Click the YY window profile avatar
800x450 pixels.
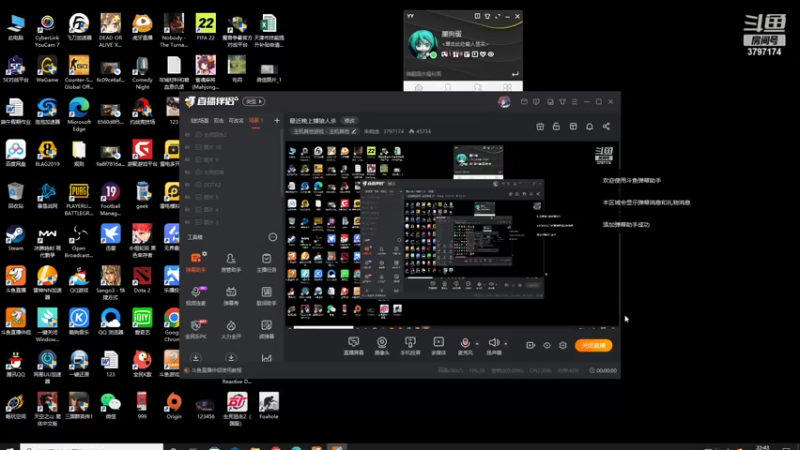pos(422,44)
